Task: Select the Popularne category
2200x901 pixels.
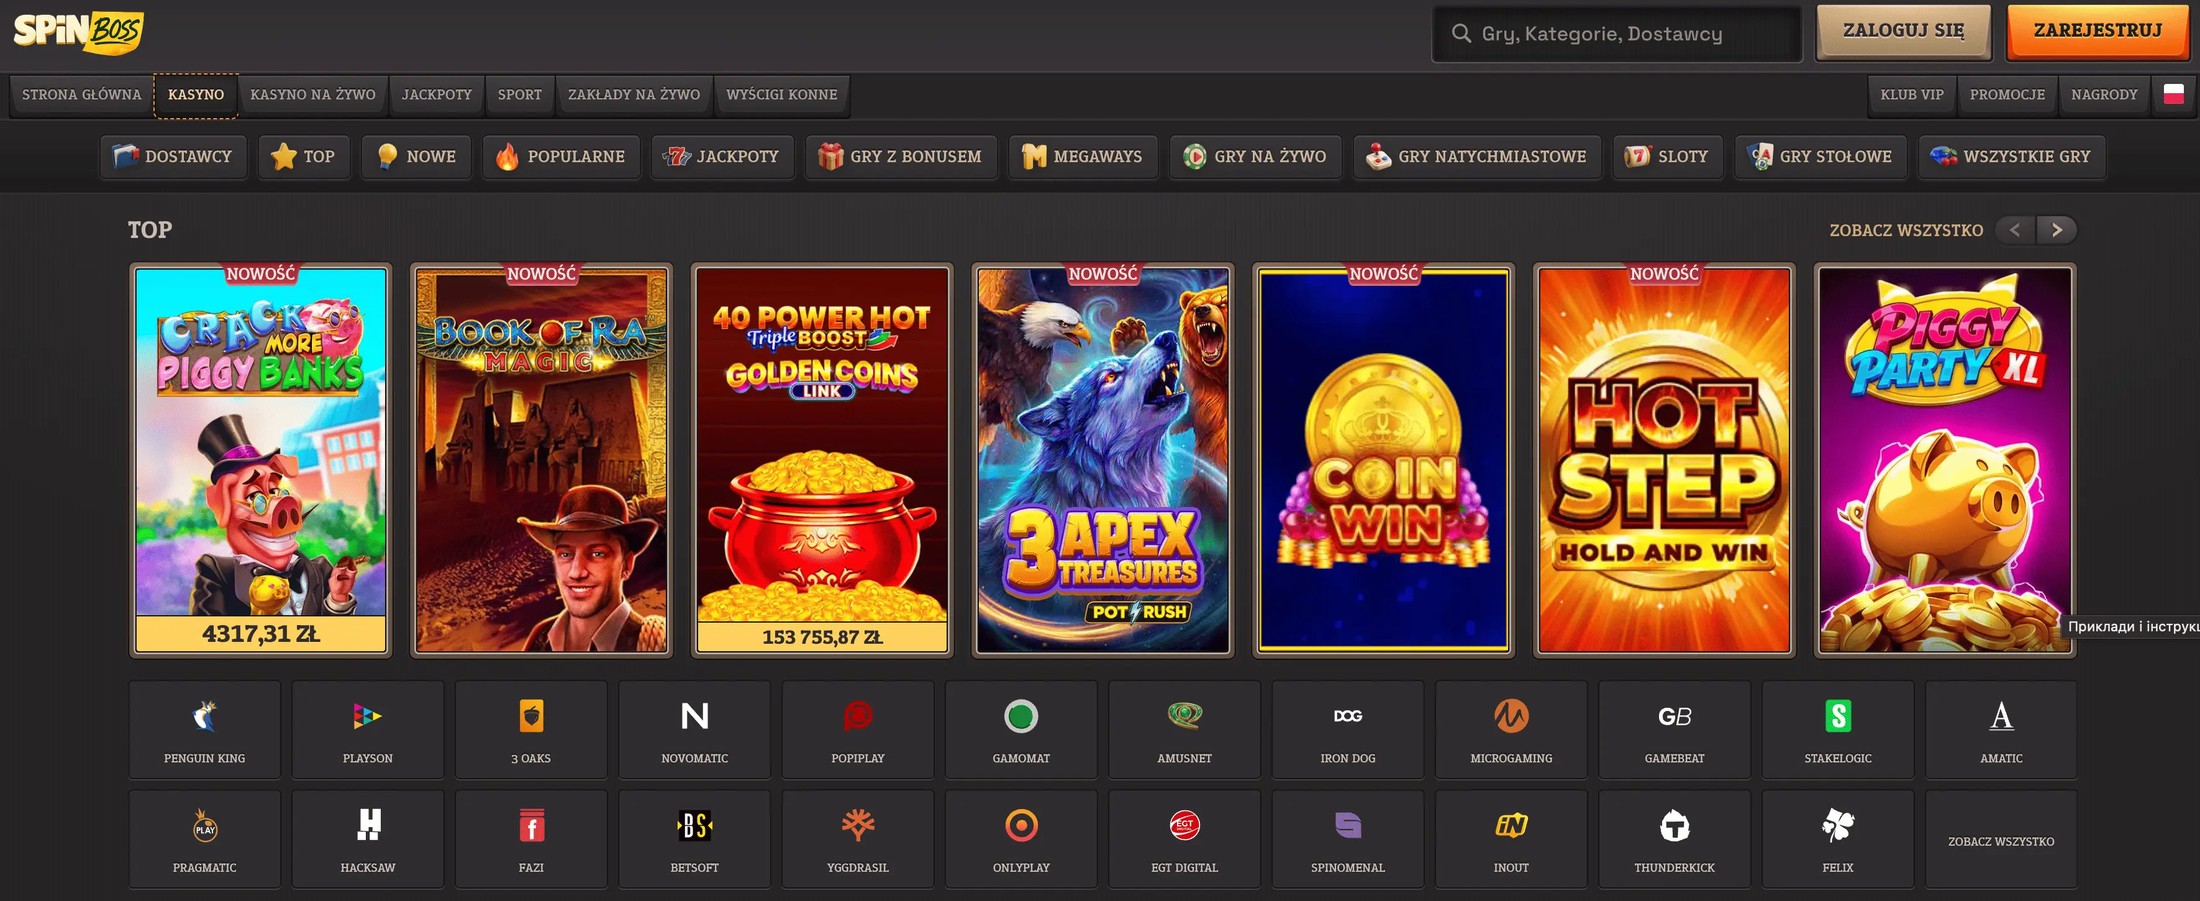Action: (561, 157)
